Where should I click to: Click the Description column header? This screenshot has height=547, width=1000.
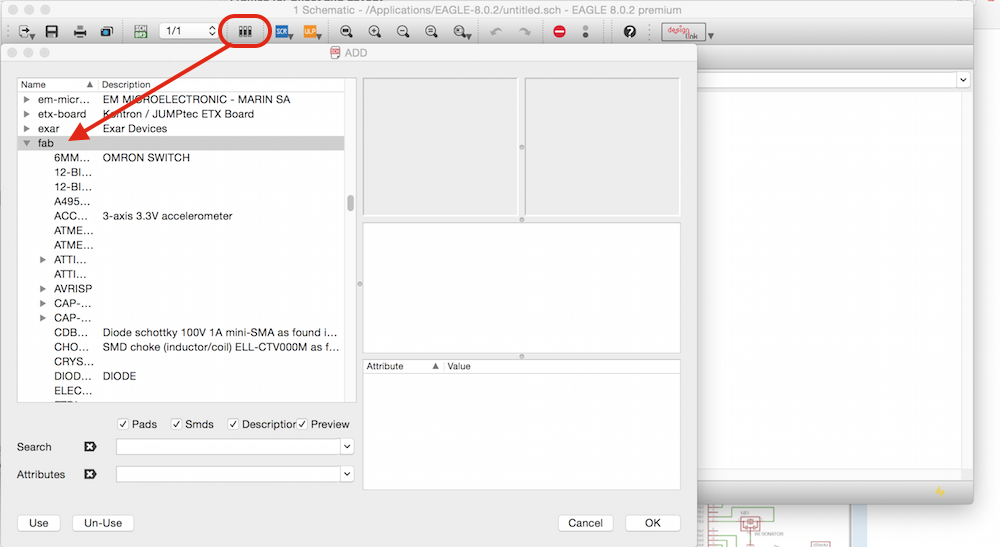pyautogui.click(x=221, y=84)
